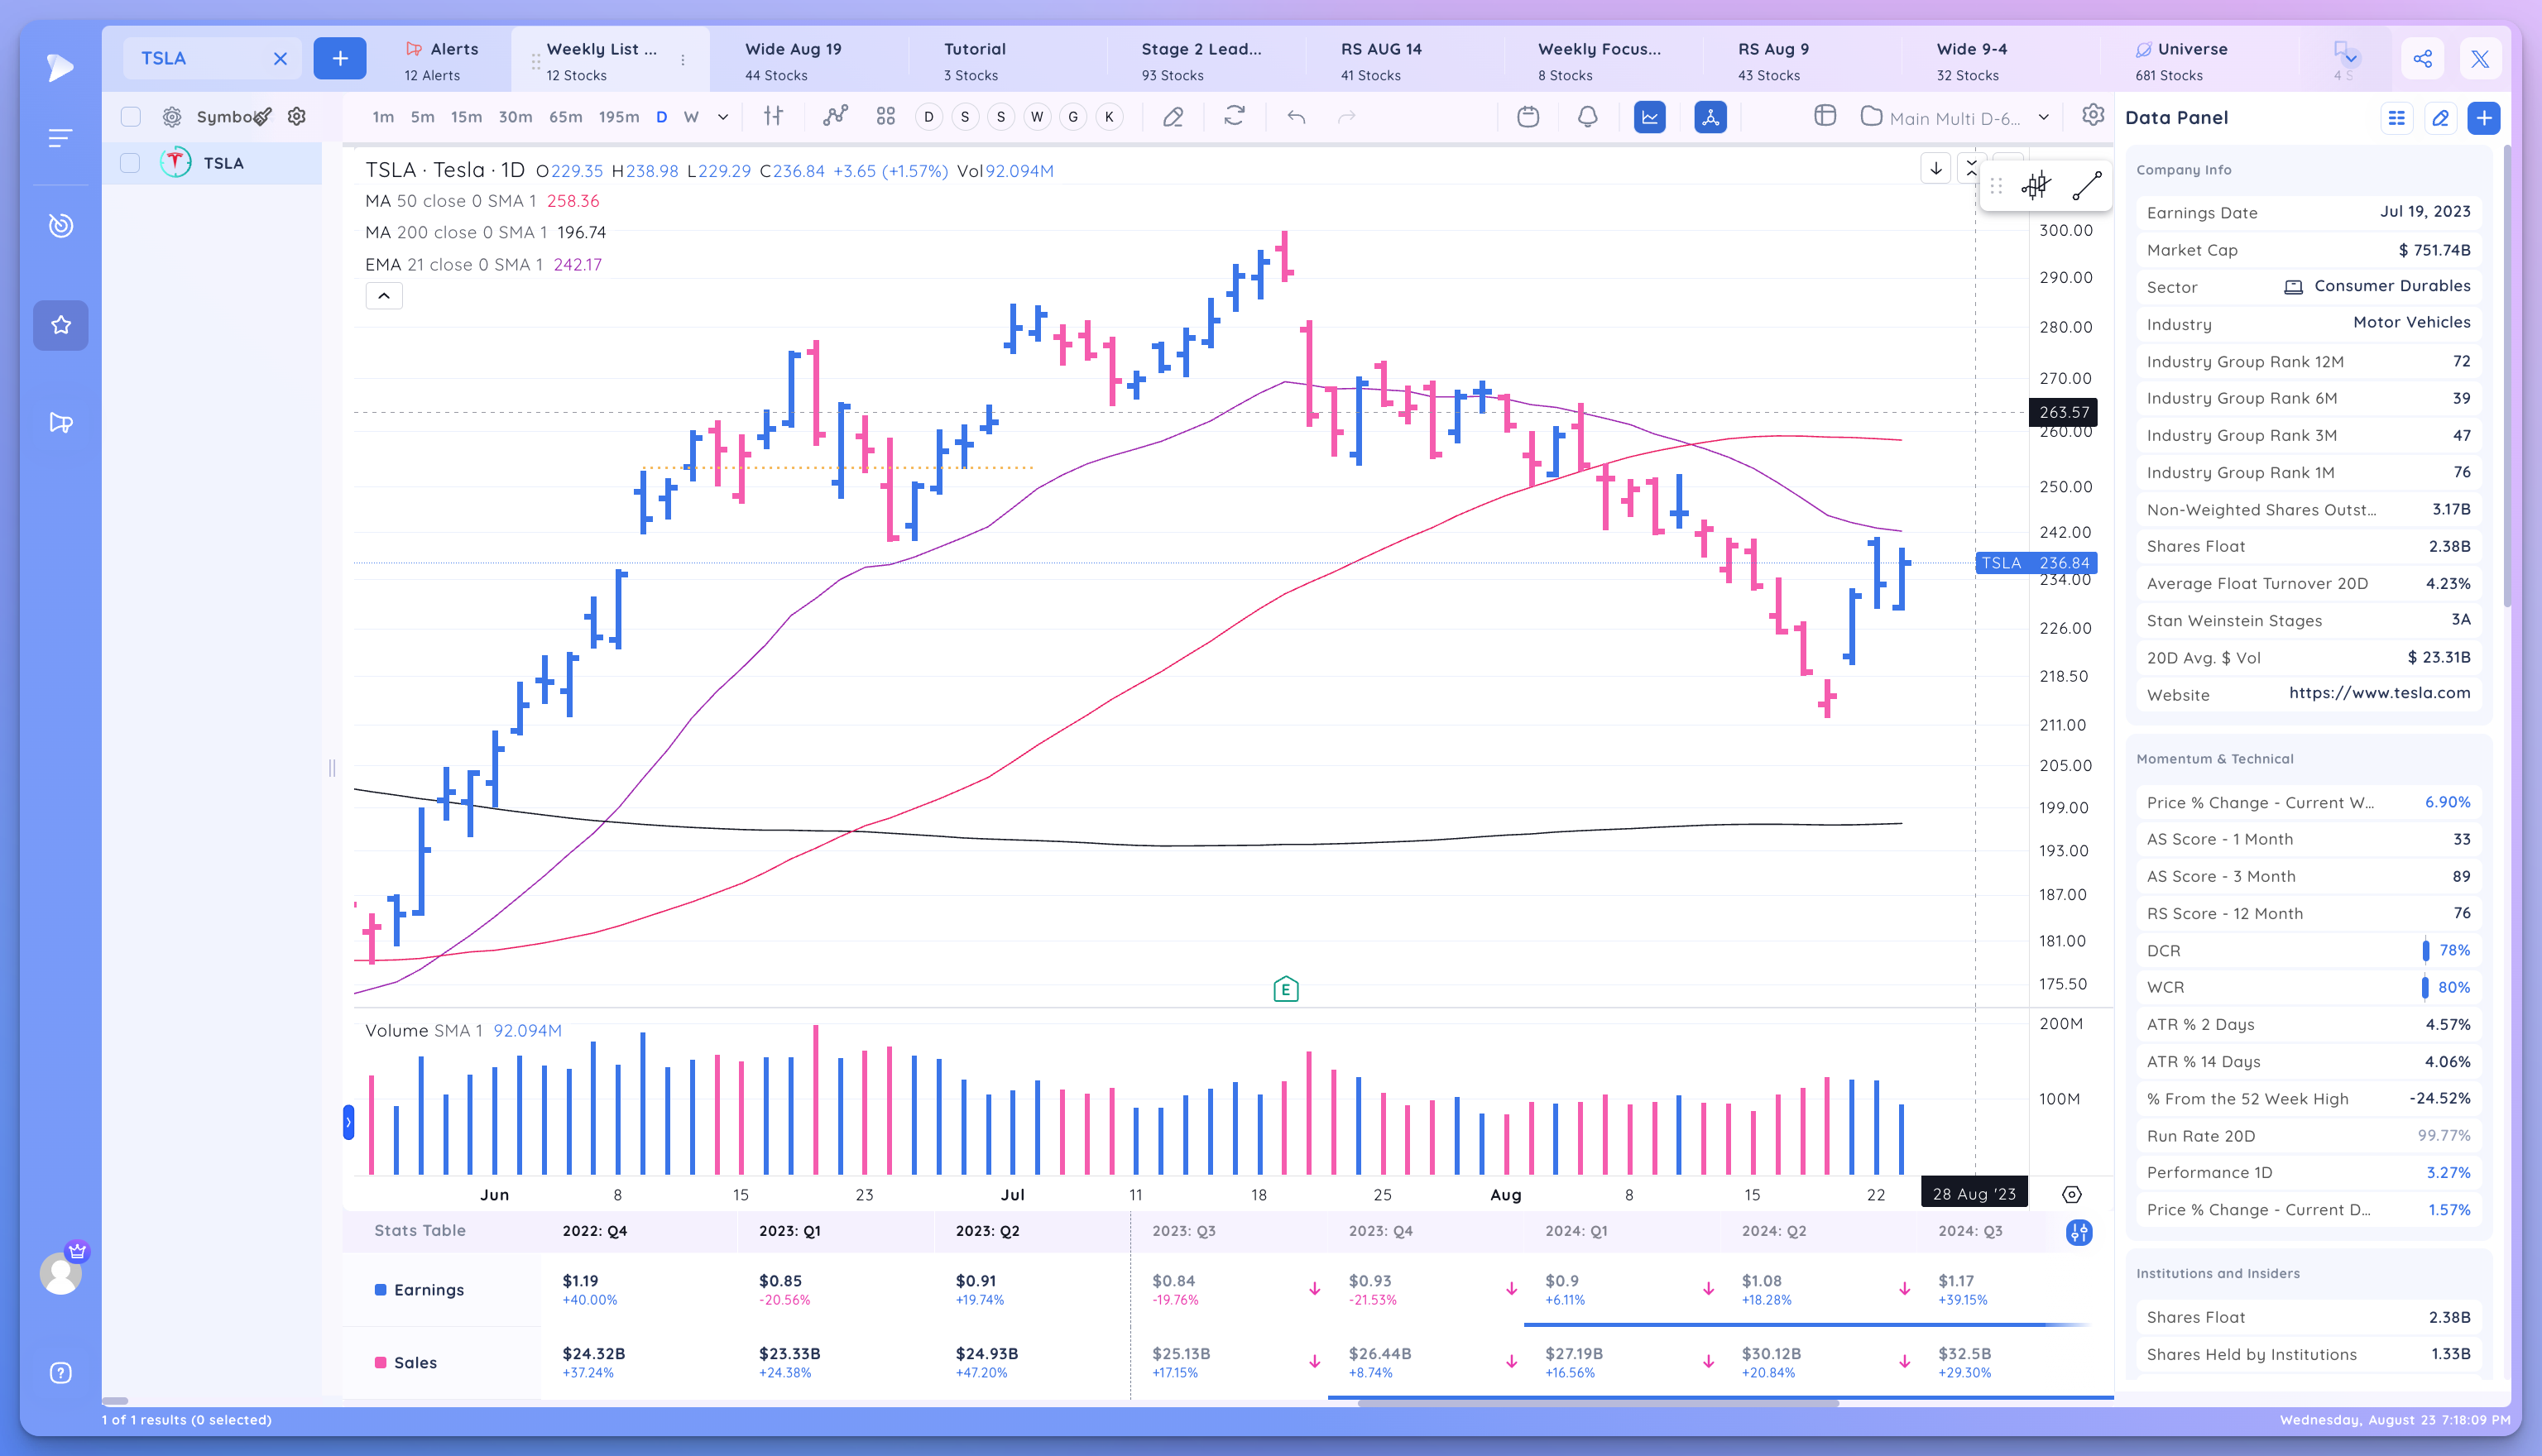Open the star watchlists sidebar icon
Screen dimensions: 2542x1456
(60, 325)
